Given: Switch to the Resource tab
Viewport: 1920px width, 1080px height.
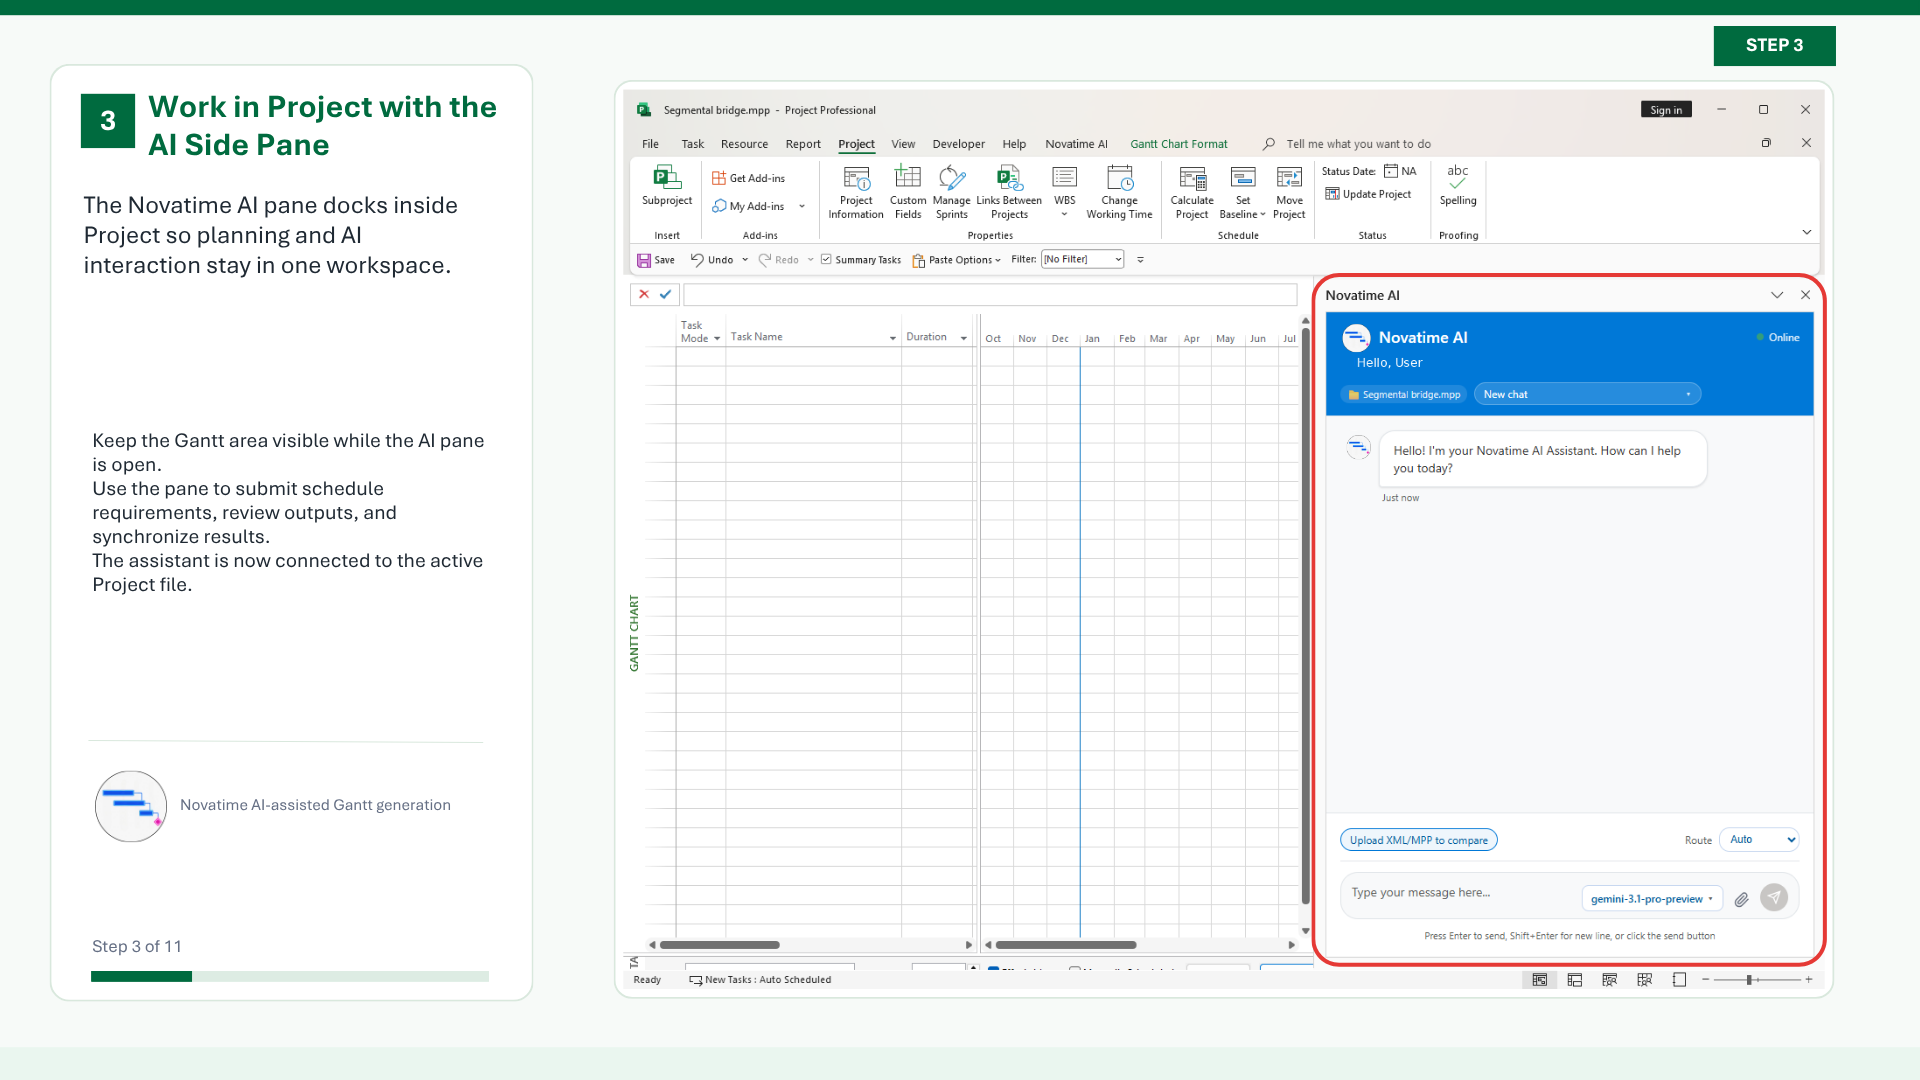Looking at the screenshot, I should pyautogui.click(x=744, y=144).
